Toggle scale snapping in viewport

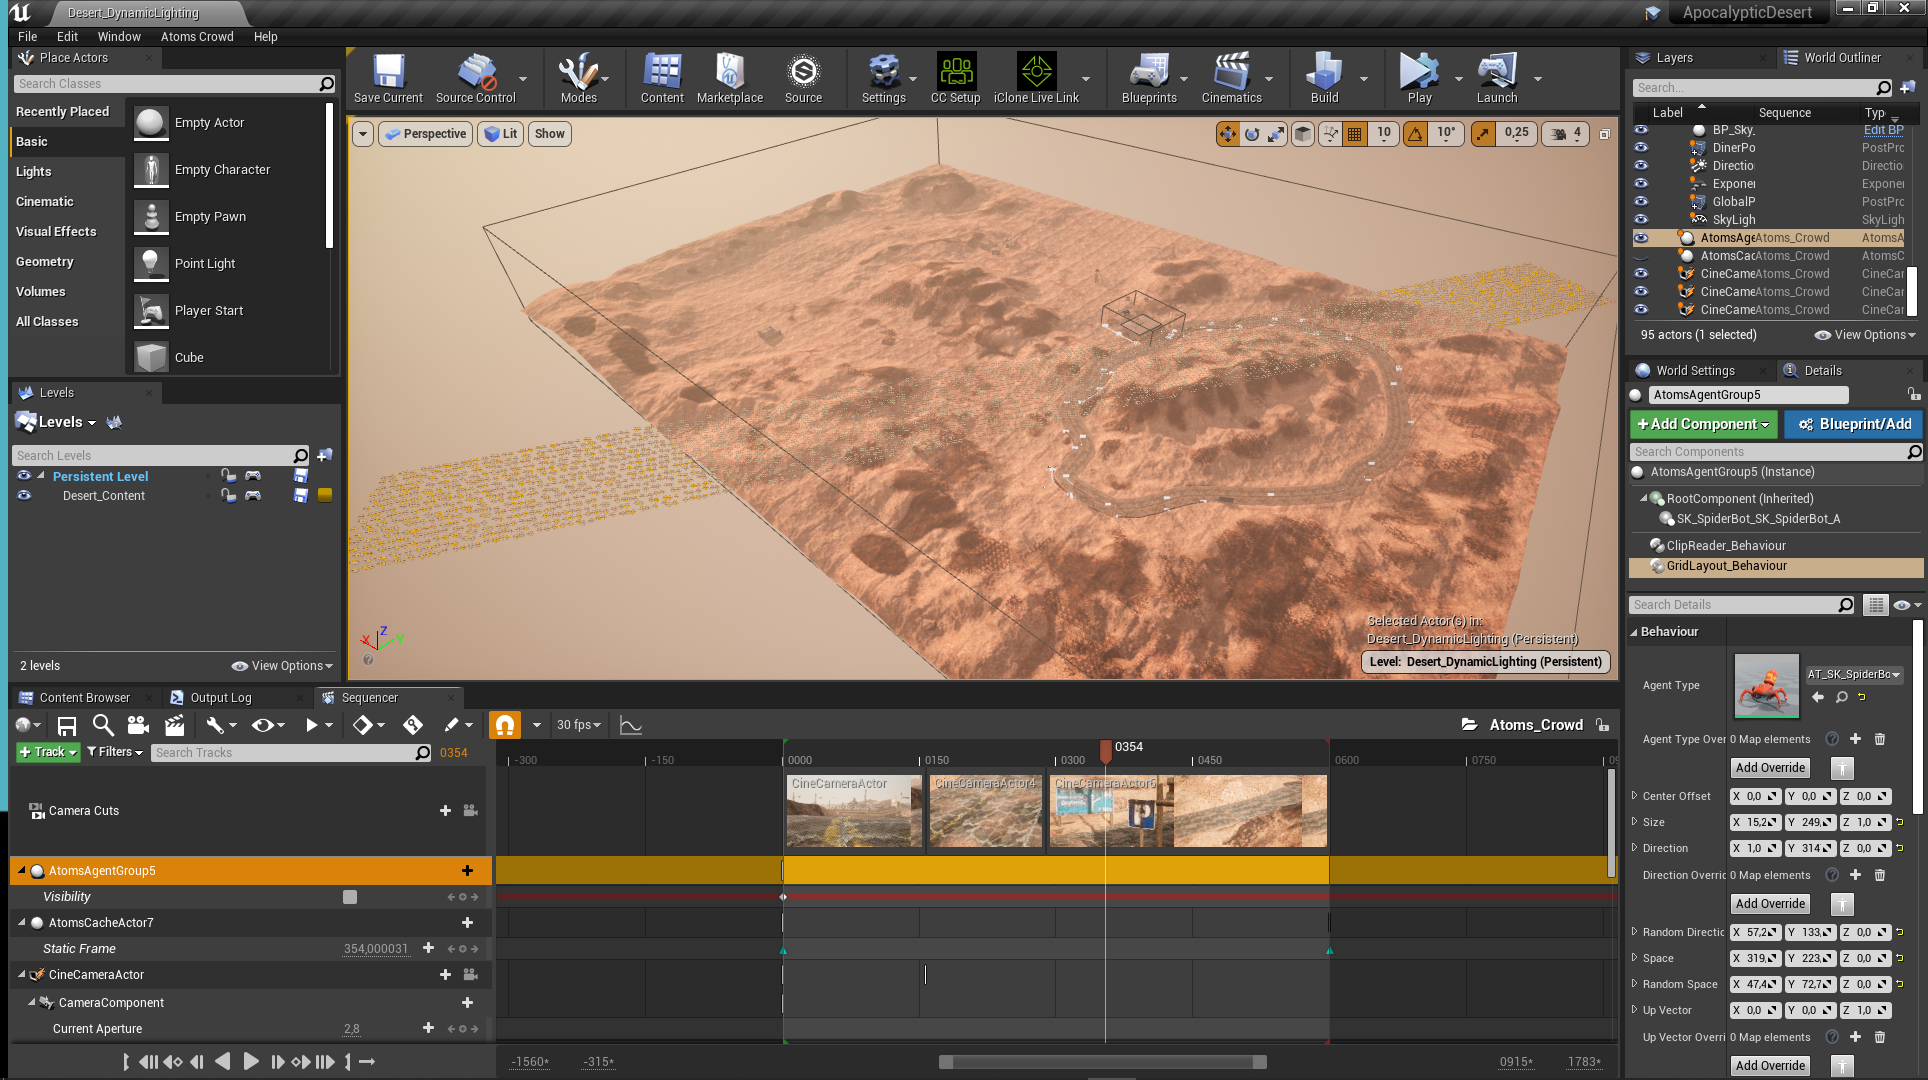(x=1484, y=133)
